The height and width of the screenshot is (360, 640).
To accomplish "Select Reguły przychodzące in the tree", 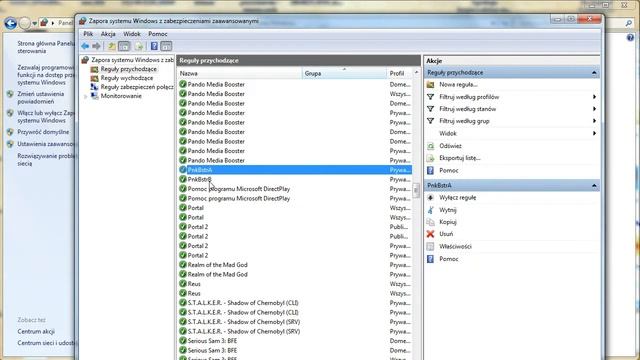I will click(129, 69).
